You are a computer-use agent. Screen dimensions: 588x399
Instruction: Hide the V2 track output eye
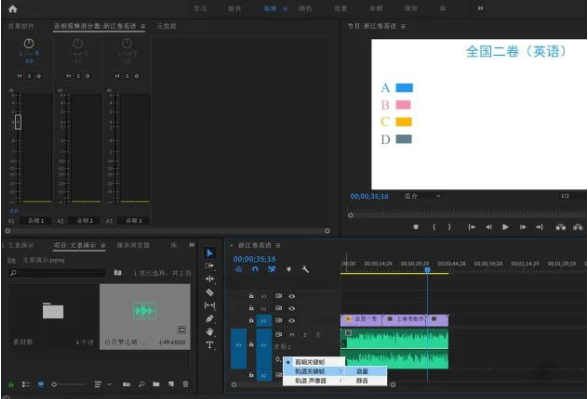(x=292, y=308)
